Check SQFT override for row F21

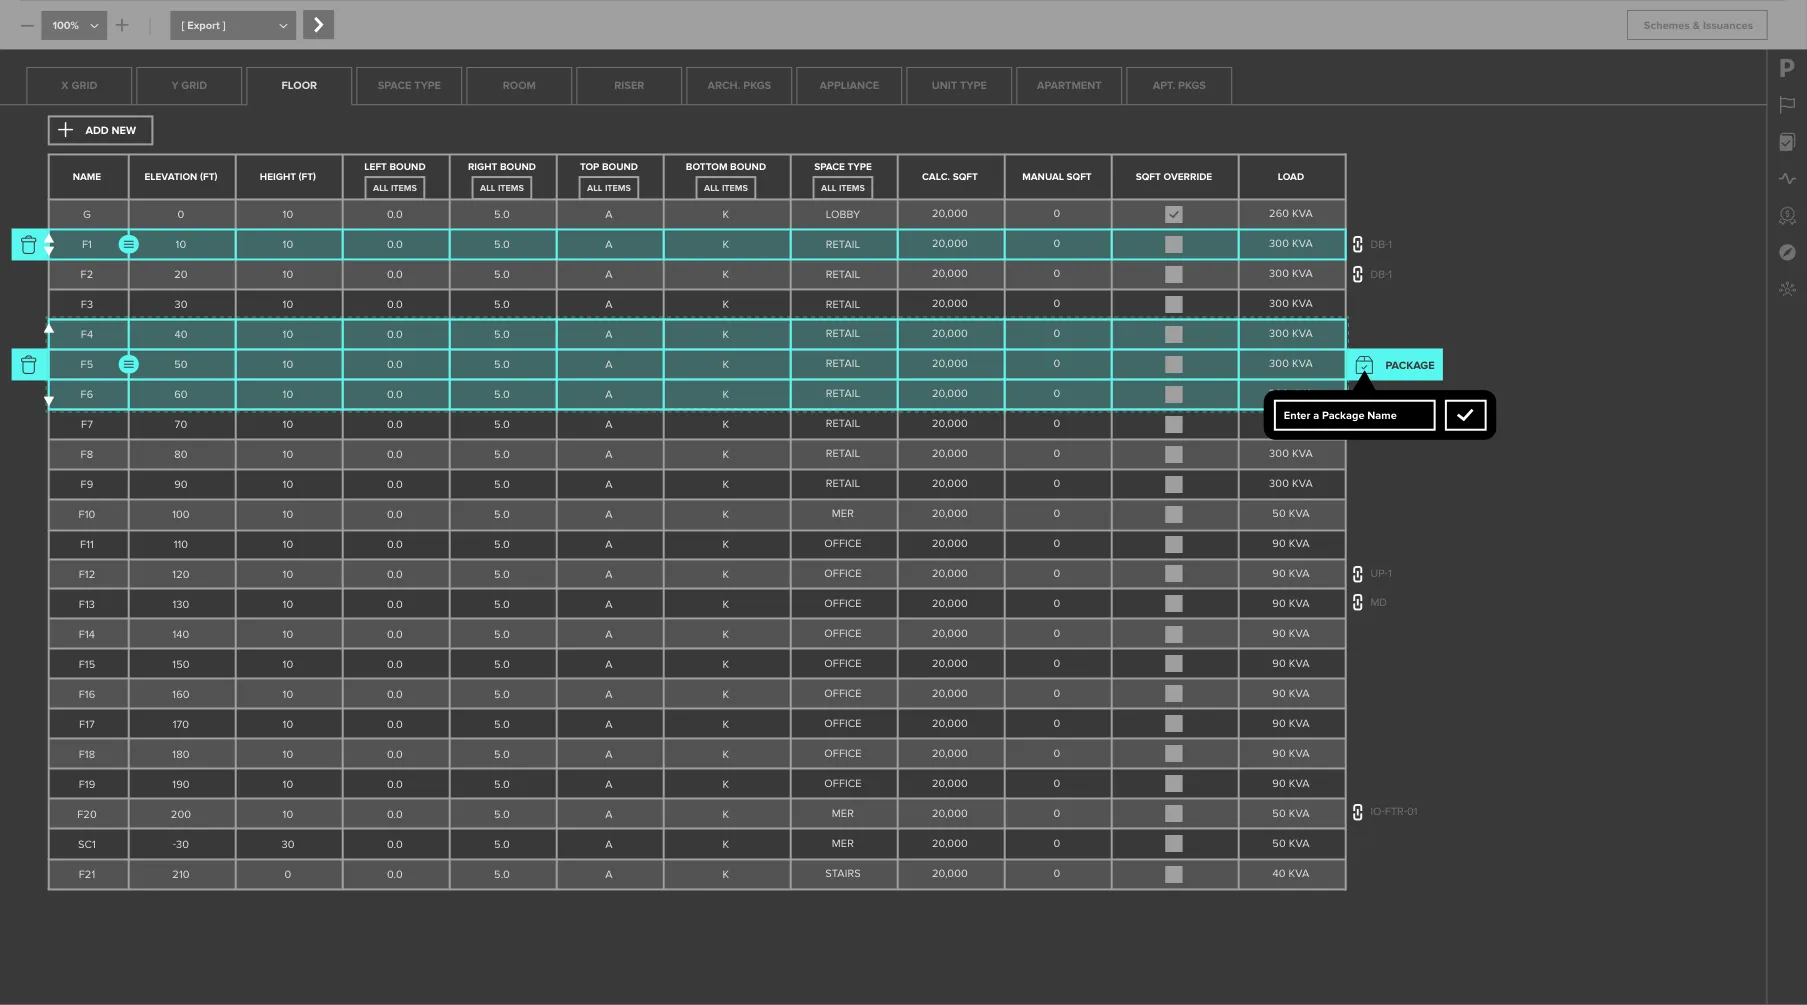point(1174,874)
